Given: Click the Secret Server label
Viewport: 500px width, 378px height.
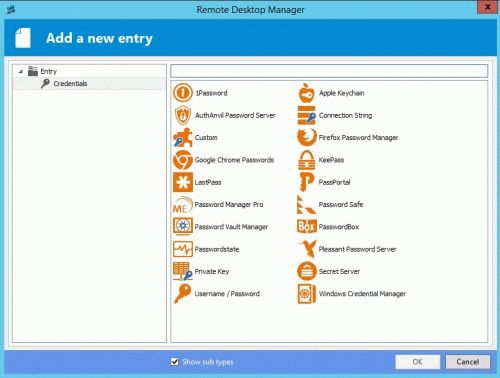Looking at the screenshot, I should [339, 272].
